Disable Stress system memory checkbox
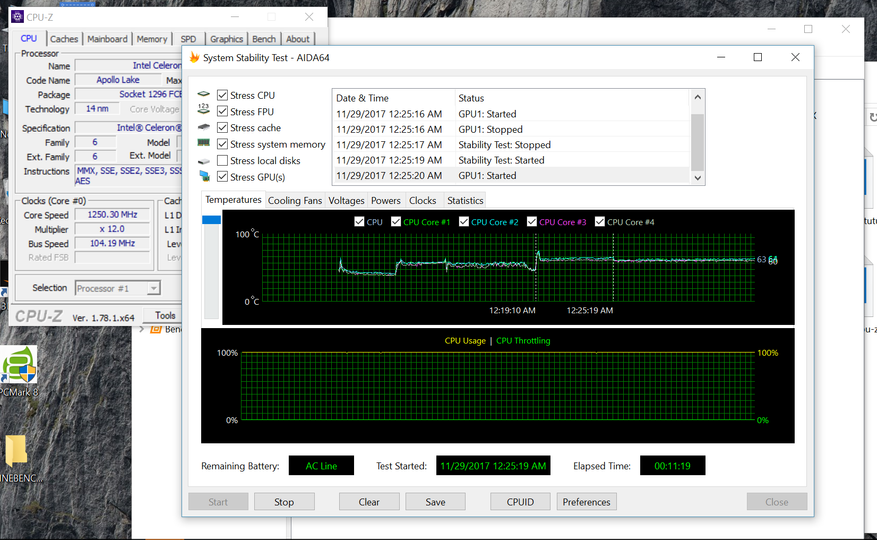 pos(222,144)
